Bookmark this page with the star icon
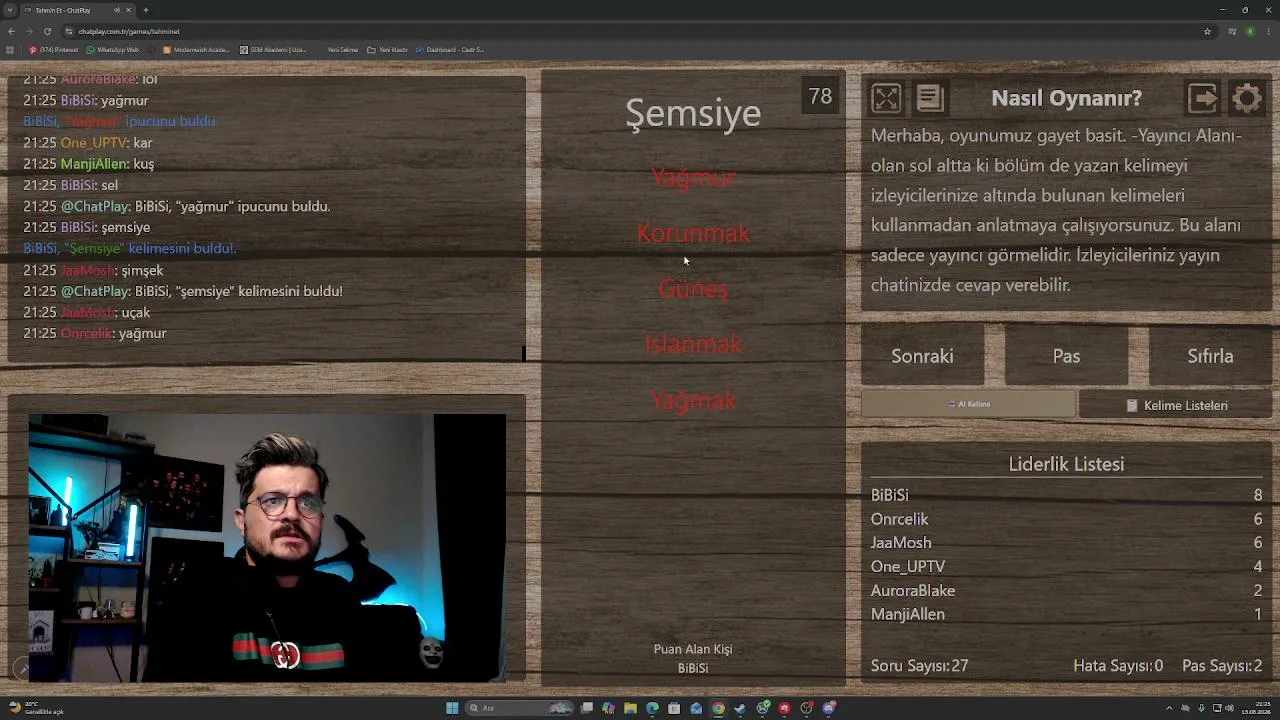The image size is (1280, 720). coord(1207,31)
